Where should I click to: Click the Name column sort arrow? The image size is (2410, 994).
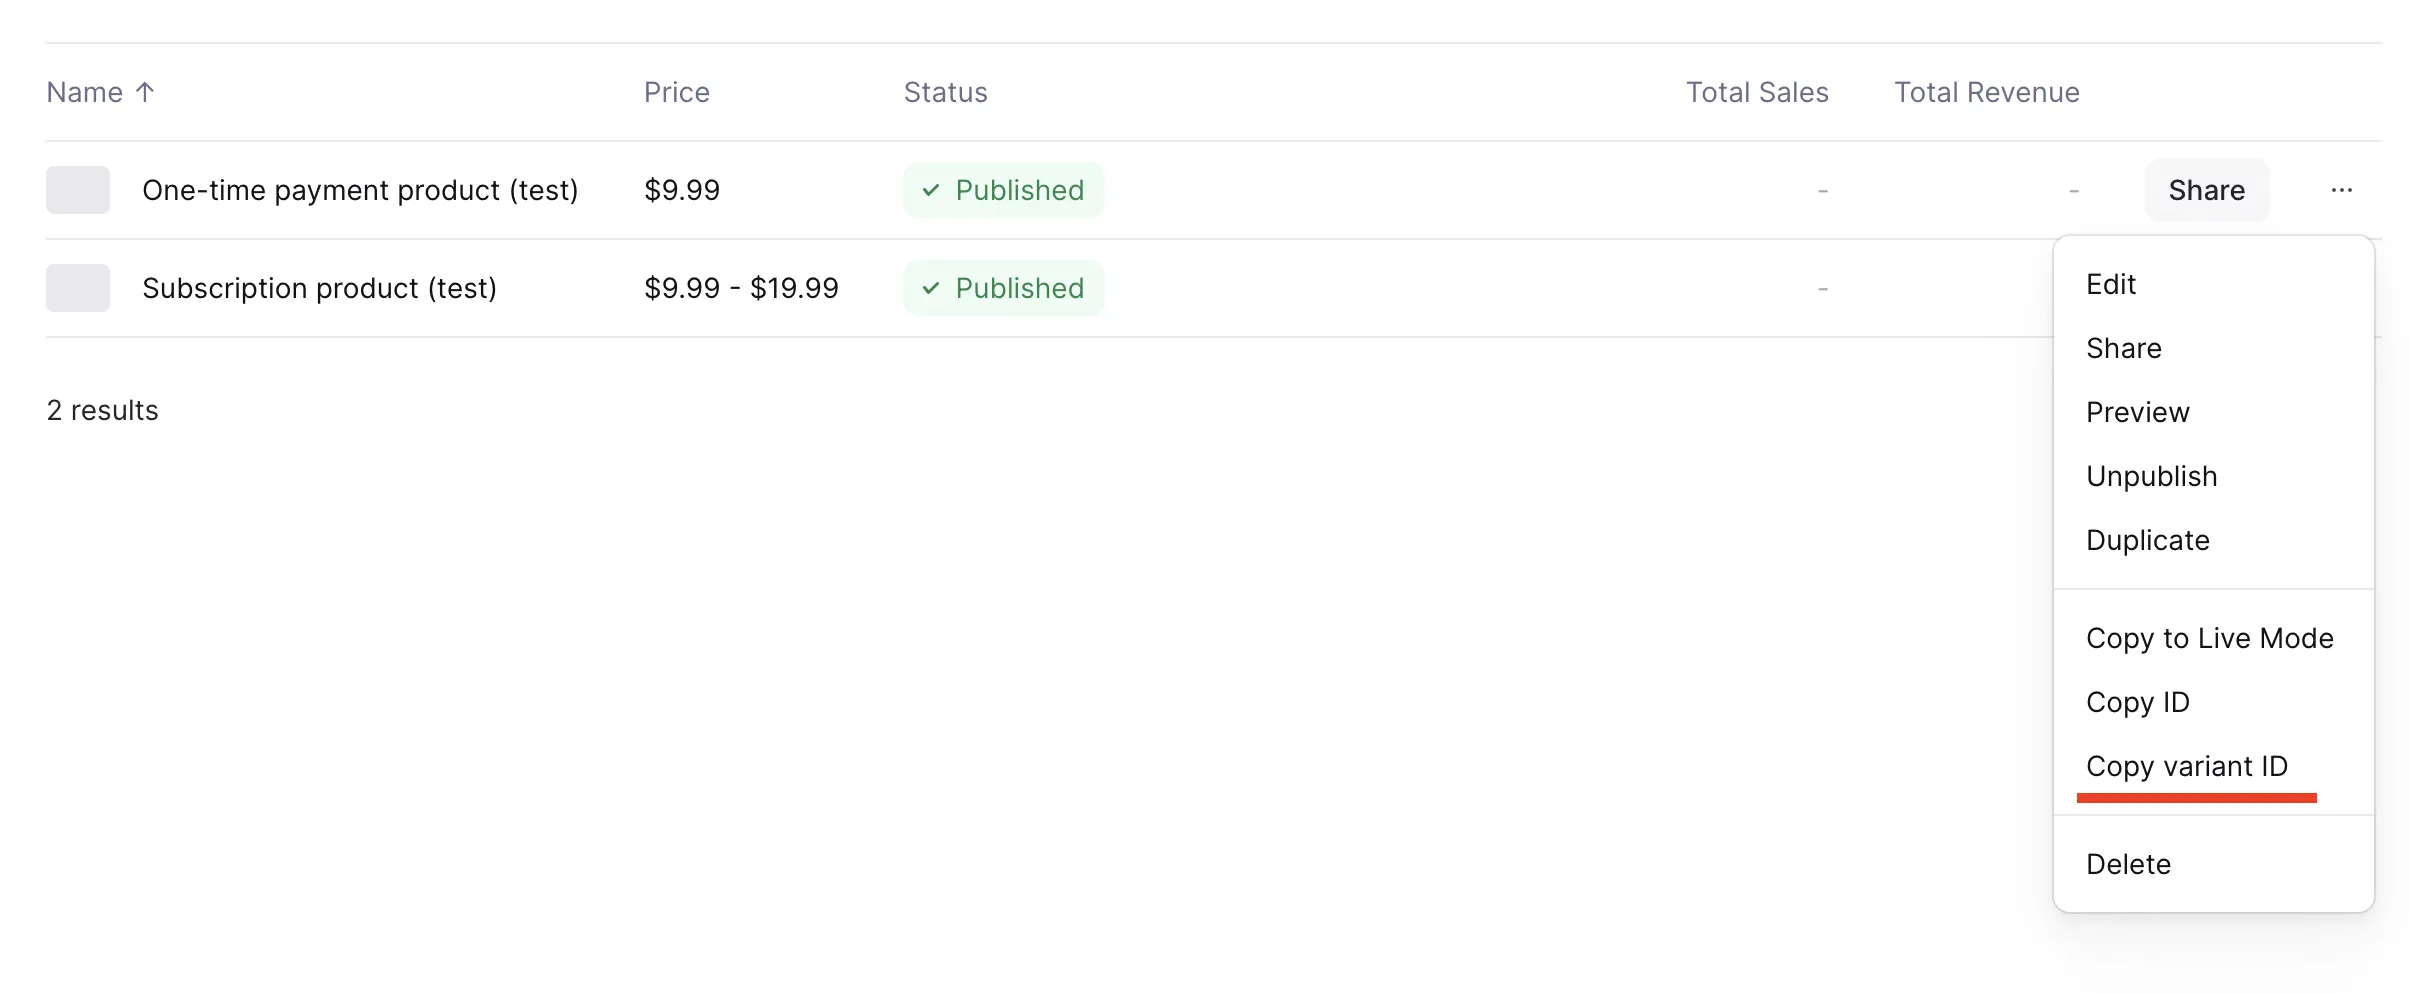[145, 92]
